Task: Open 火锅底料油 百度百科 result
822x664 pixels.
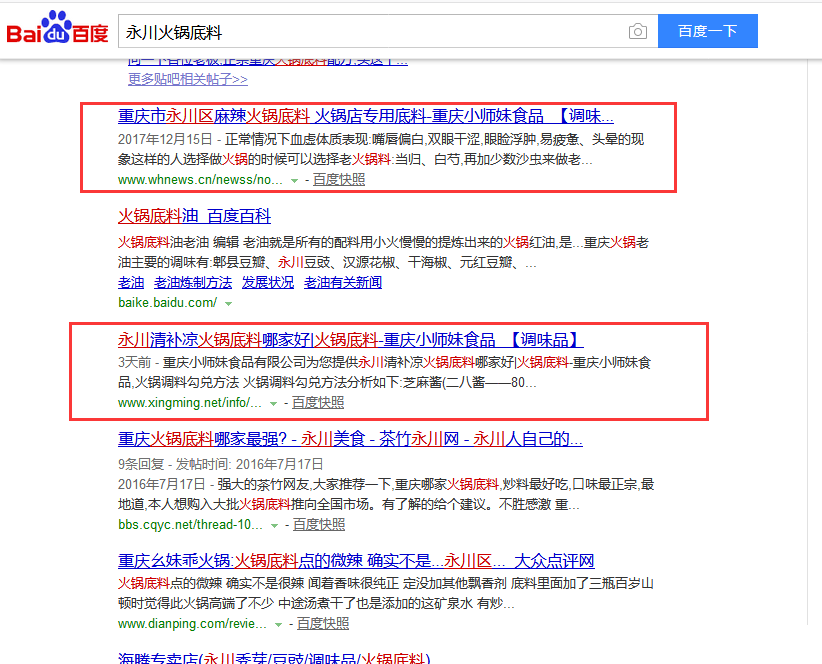Action: click(x=194, y=216)
